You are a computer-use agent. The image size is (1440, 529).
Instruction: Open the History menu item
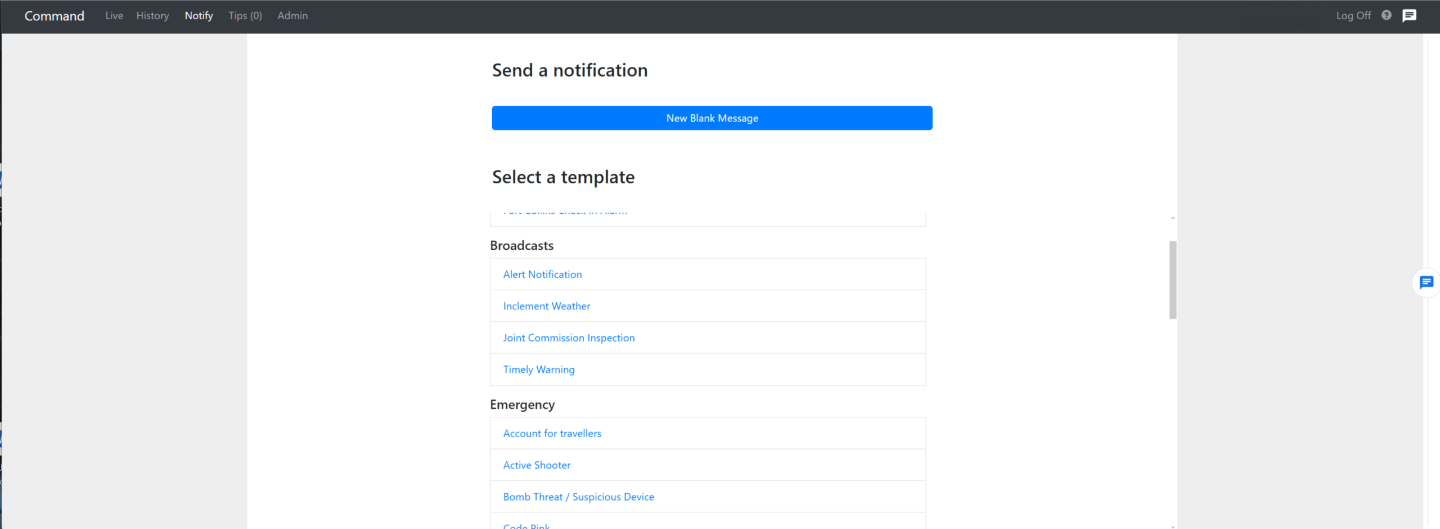(x=152, y=16)
